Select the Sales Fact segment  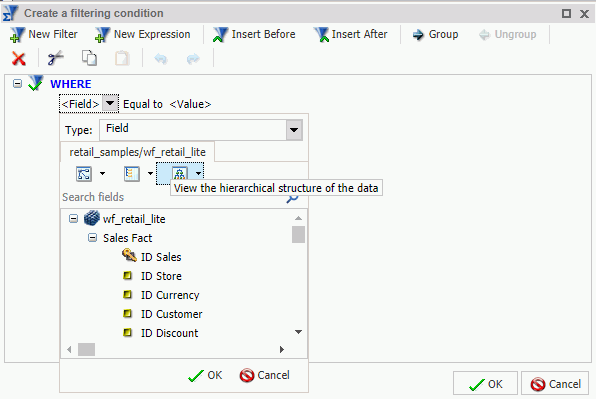(x=127, y=238)
